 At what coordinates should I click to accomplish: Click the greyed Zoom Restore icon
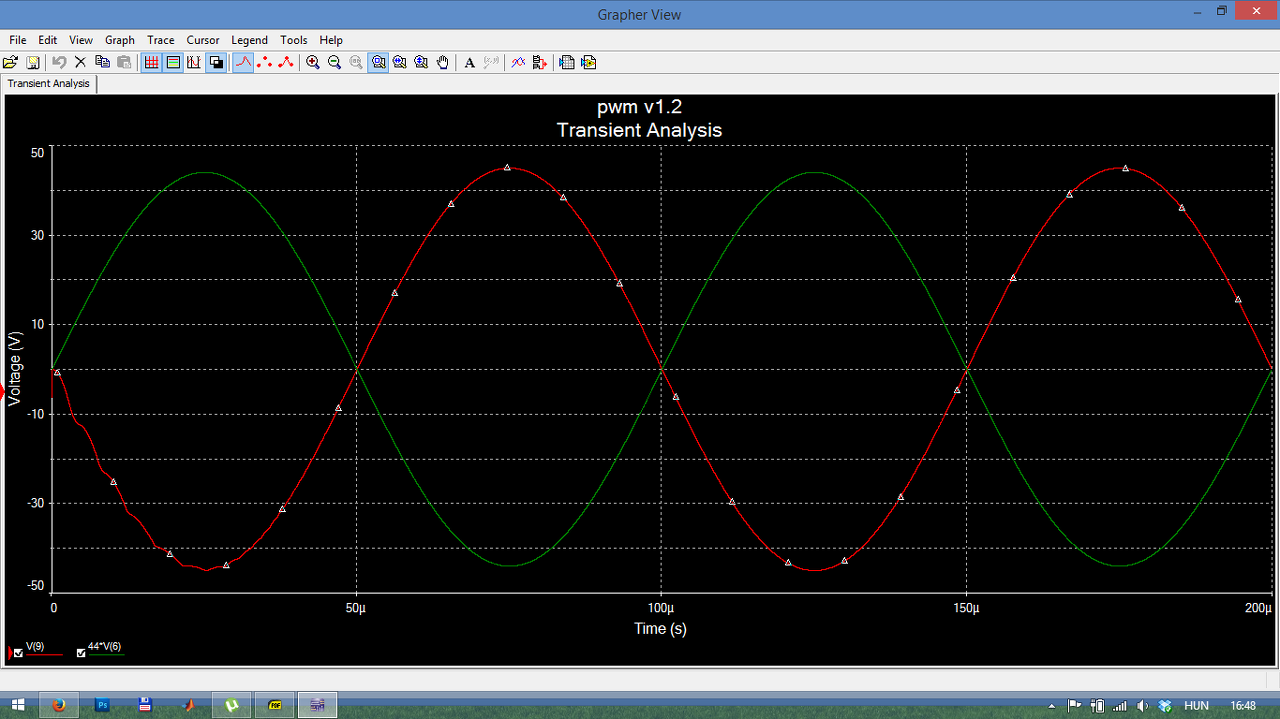coord(356,62)
